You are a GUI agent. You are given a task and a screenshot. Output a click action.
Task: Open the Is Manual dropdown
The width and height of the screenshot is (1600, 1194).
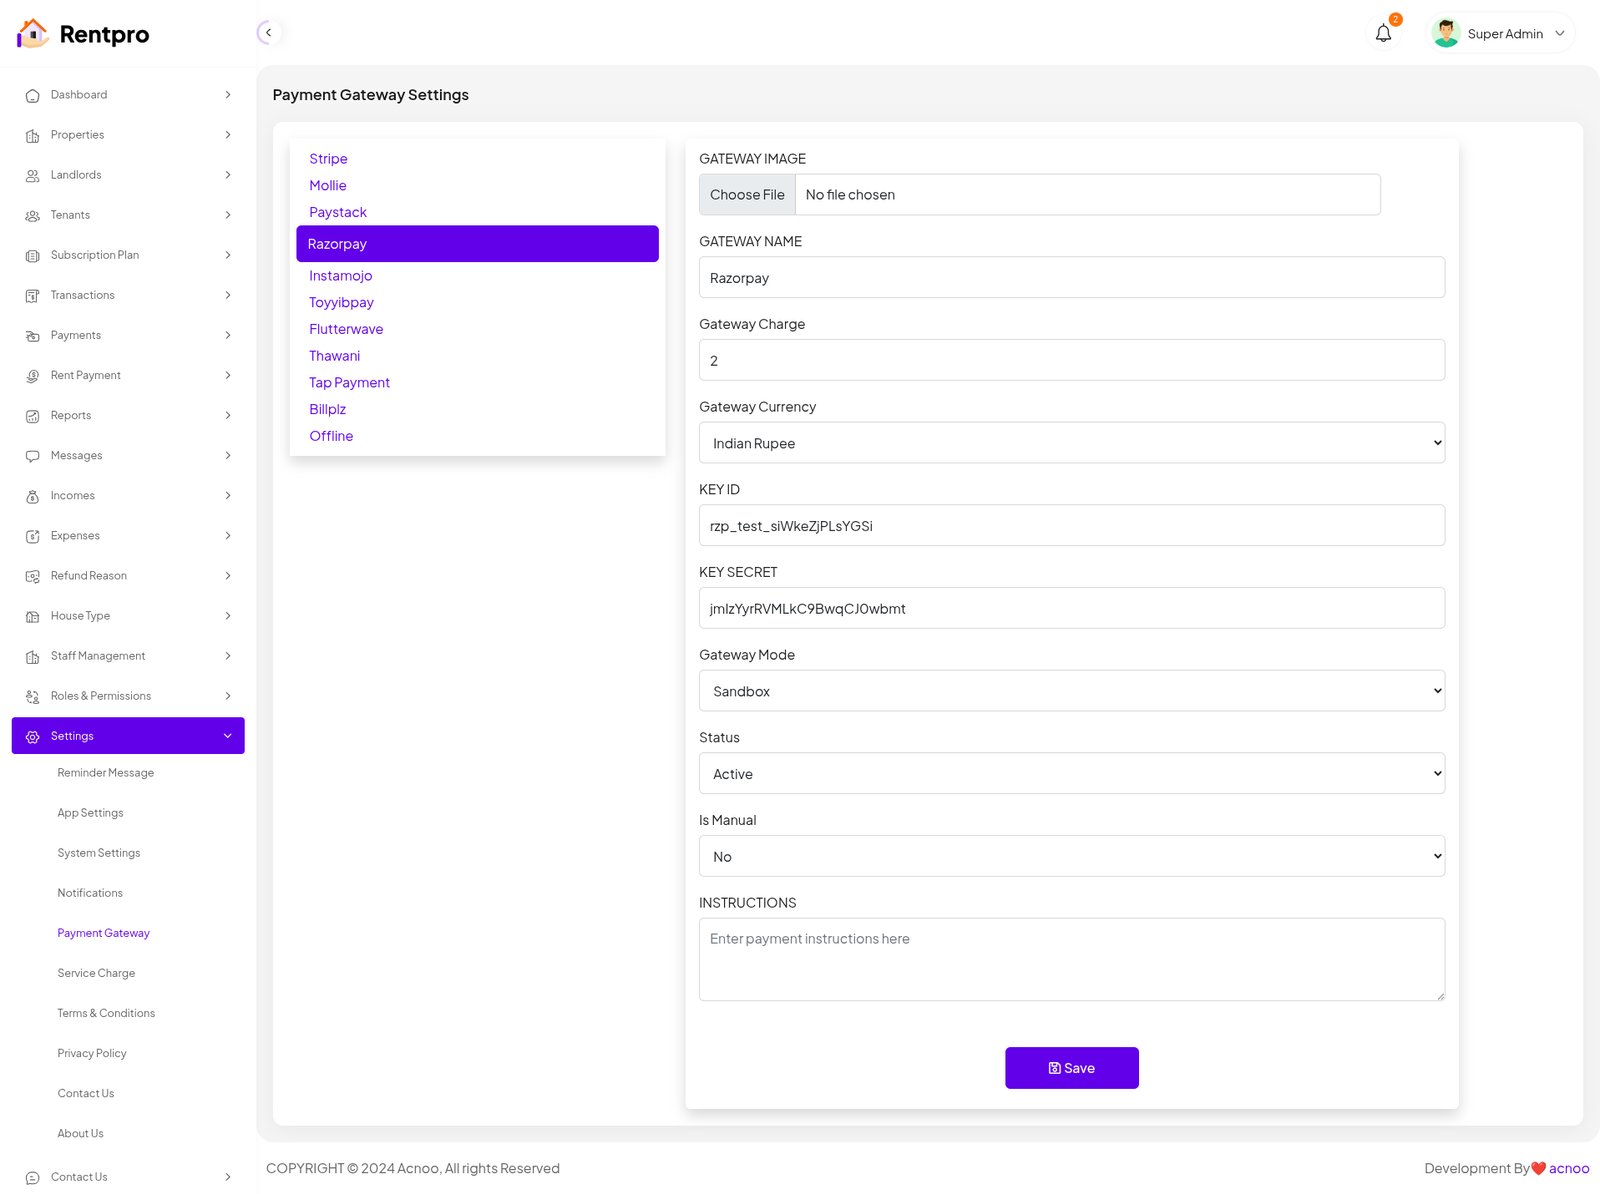click(x=1071, y=857)
